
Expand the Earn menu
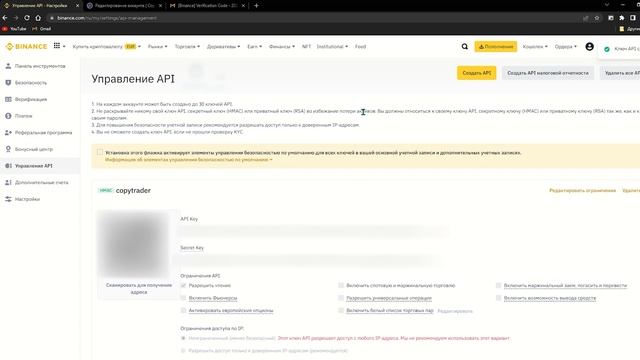pos(254,47)
